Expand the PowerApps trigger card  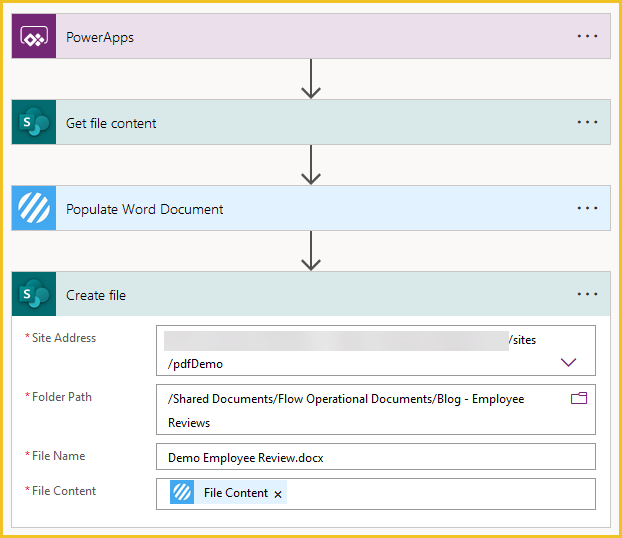coord(311,36)
